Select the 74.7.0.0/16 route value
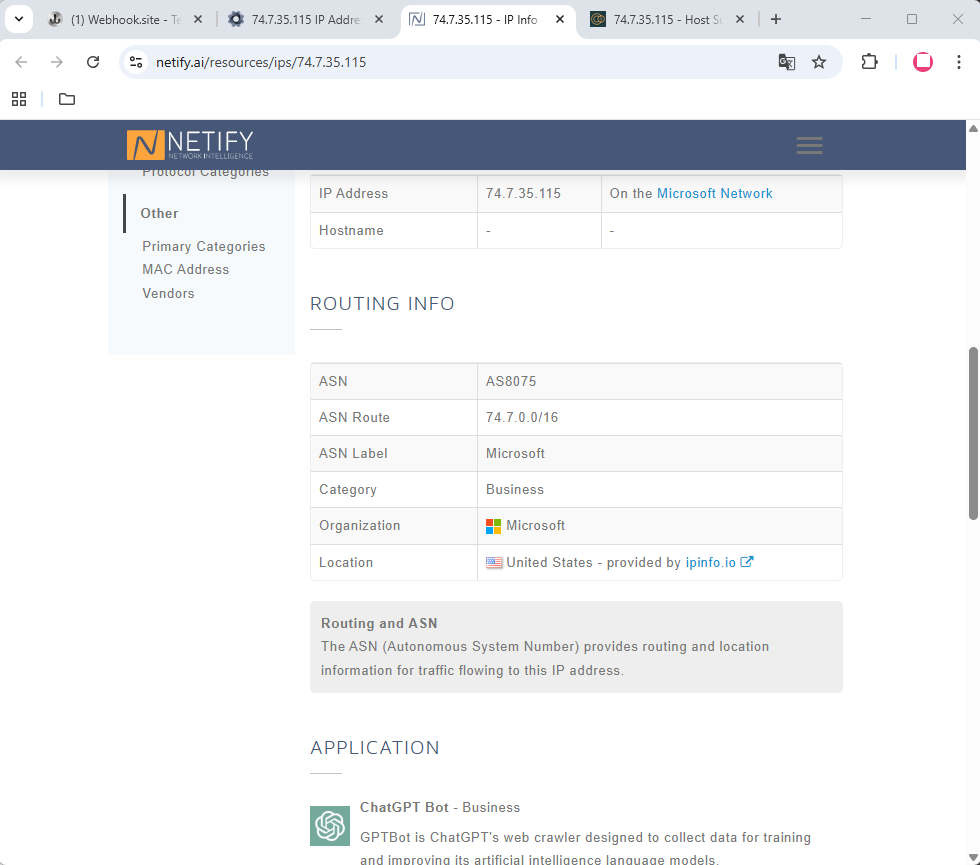Viewport: 980px width, 865px height. tap(522, 418)
